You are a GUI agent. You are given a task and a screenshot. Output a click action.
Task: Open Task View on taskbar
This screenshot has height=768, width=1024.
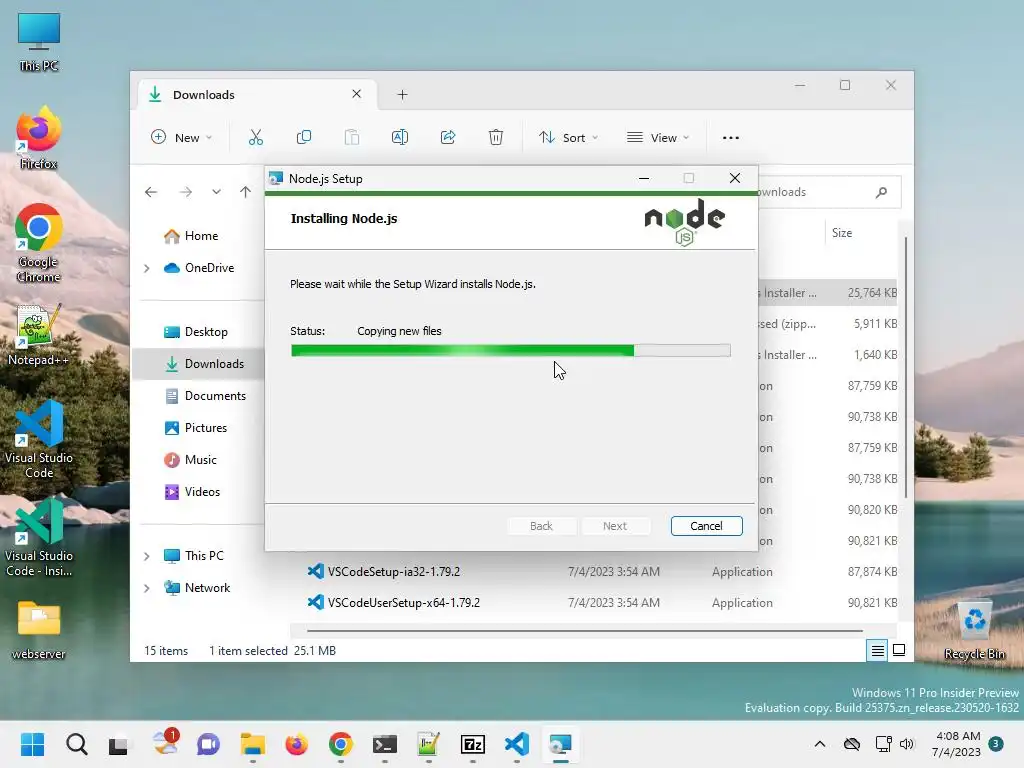pyautogui.click(x=118, y=744)
